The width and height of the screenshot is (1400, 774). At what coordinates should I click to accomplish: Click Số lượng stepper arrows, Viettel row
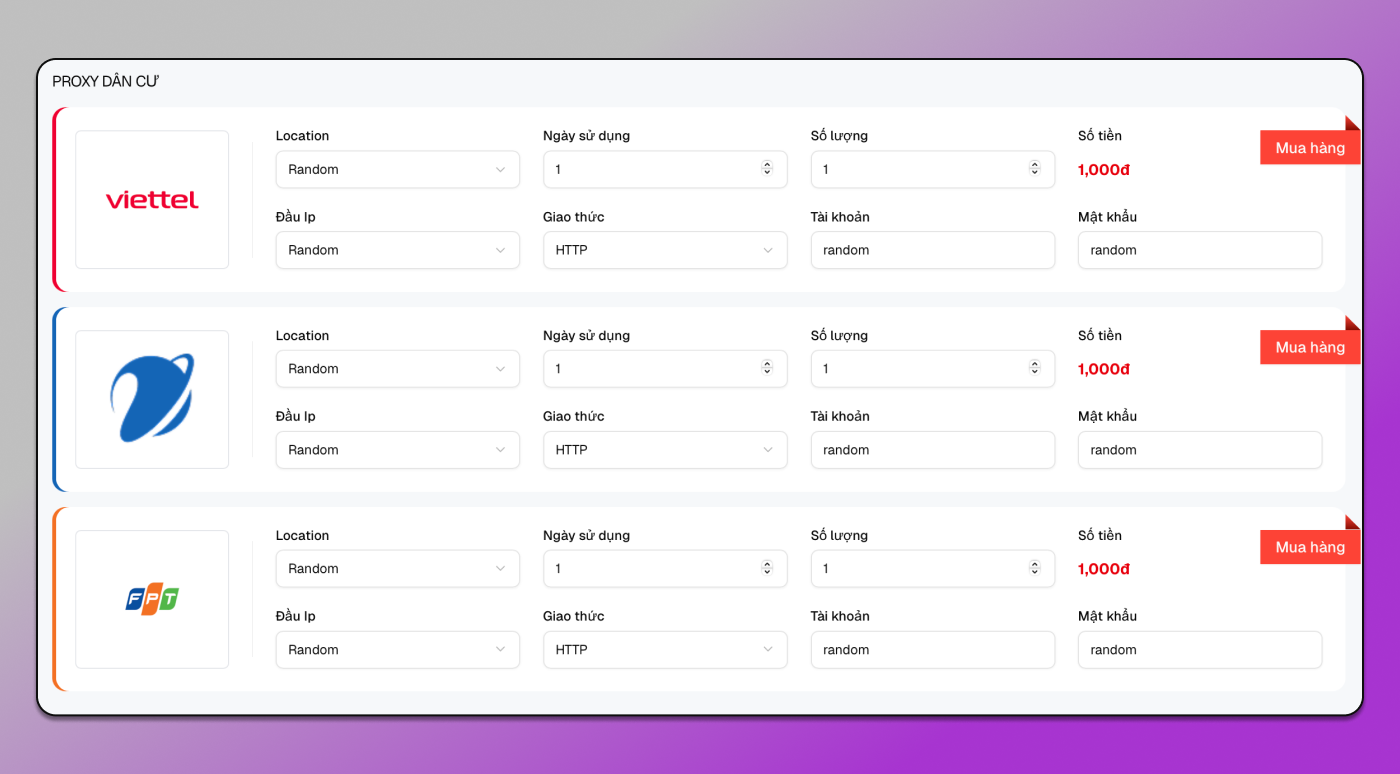[1035, 169]
